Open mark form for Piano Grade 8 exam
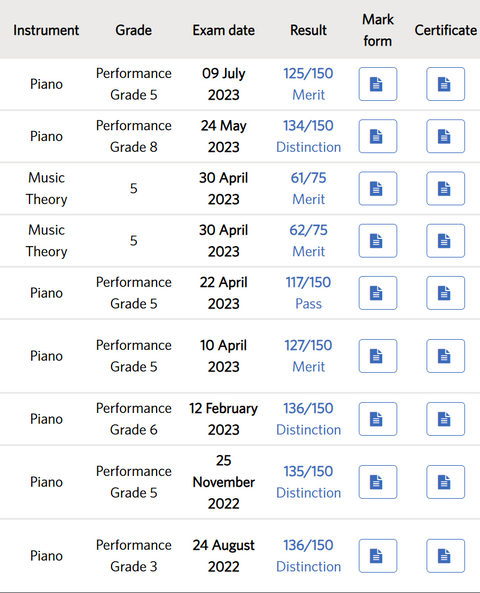The image size is (480, 593). coord(377,136)
